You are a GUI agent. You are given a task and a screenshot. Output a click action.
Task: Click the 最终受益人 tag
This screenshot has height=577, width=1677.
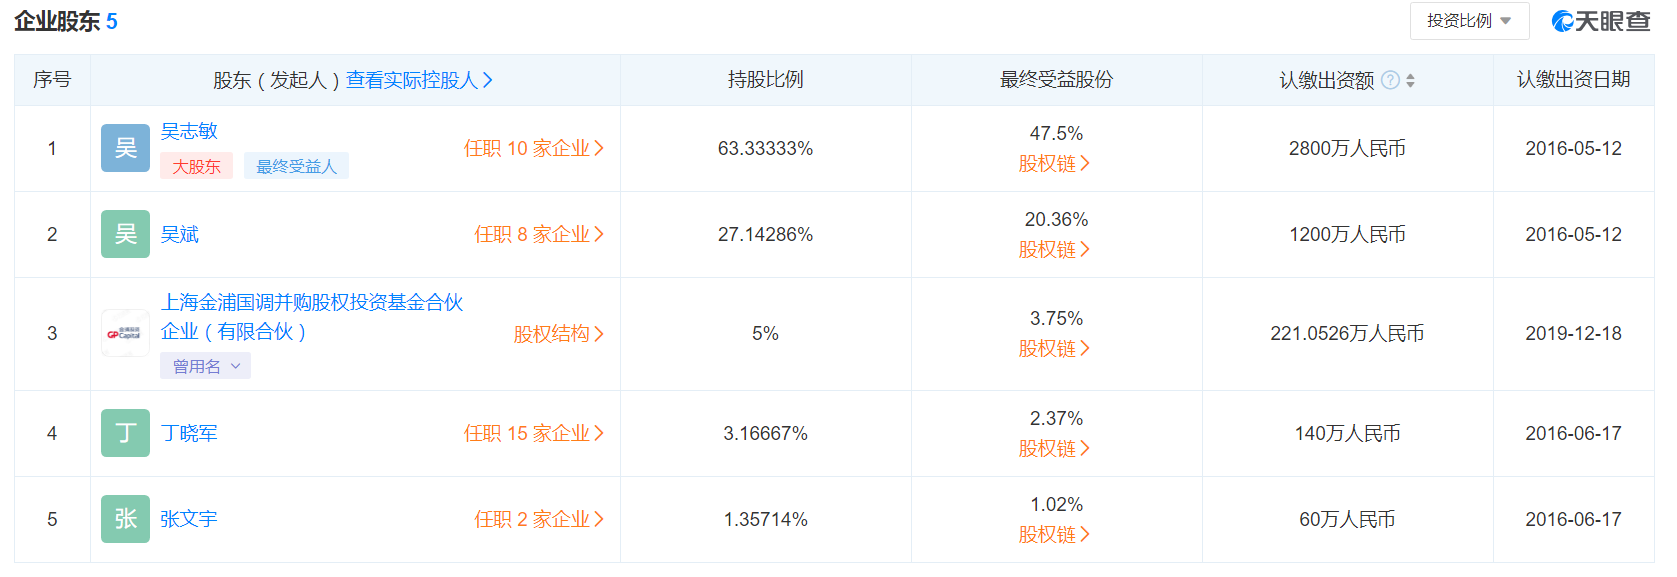[x=296, y=166]
